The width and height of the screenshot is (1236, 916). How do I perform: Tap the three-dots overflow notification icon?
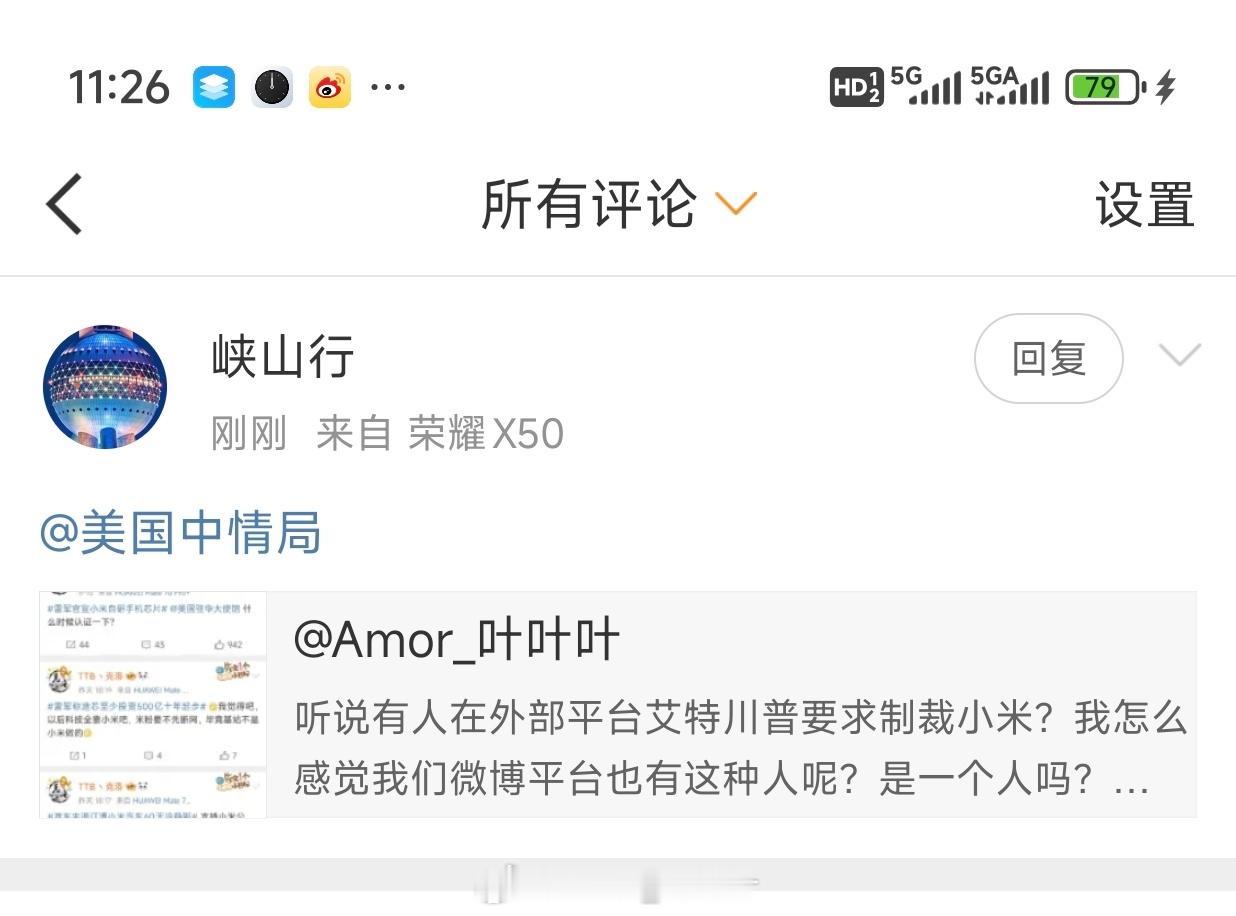(x=388, y=88)
